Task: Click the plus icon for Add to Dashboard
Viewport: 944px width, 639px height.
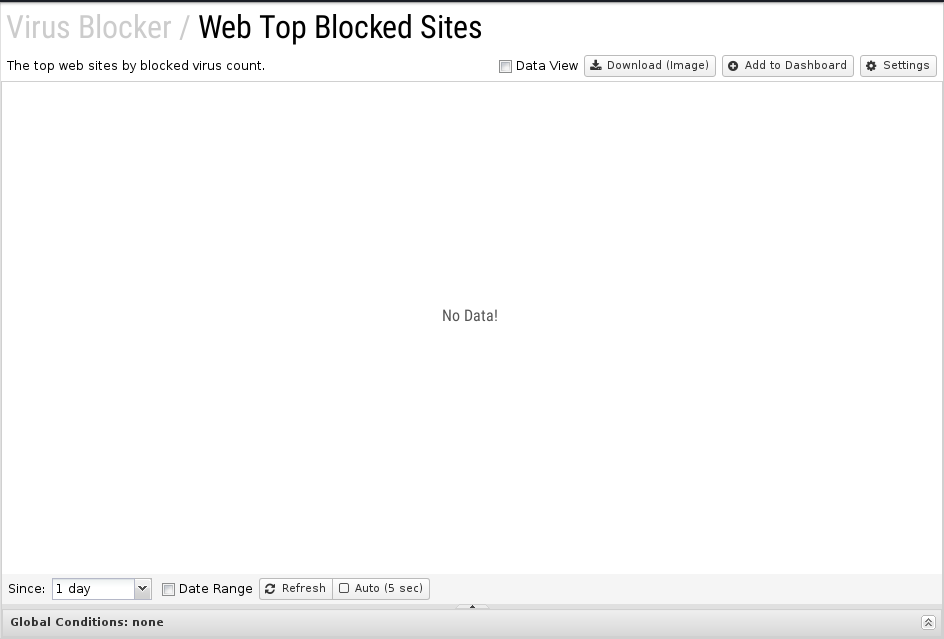Action: point(733,66)
